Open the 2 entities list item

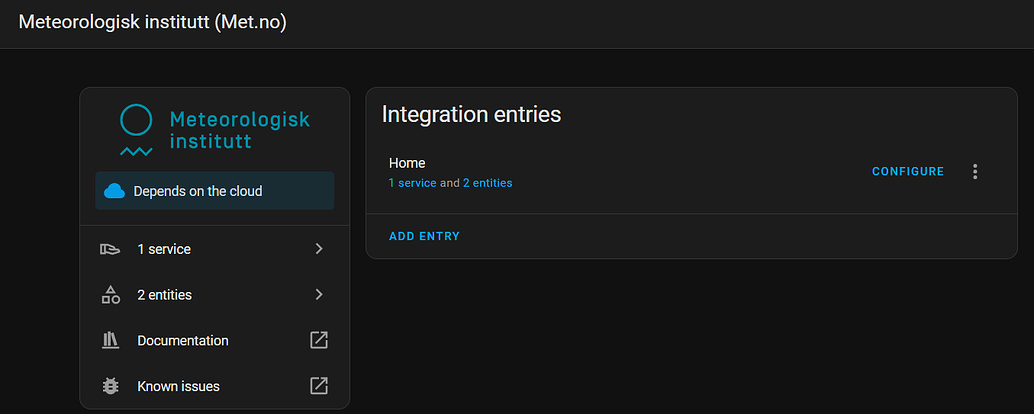tap(165, 295)
